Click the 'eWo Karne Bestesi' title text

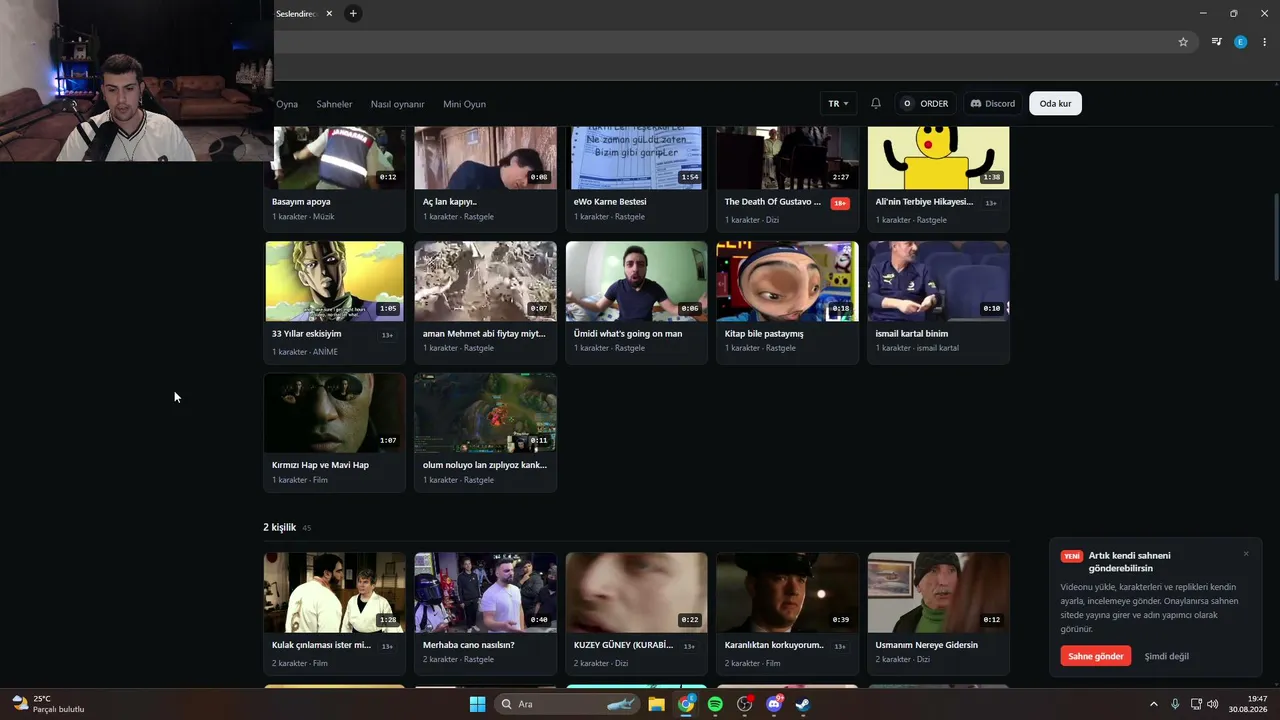610,201
